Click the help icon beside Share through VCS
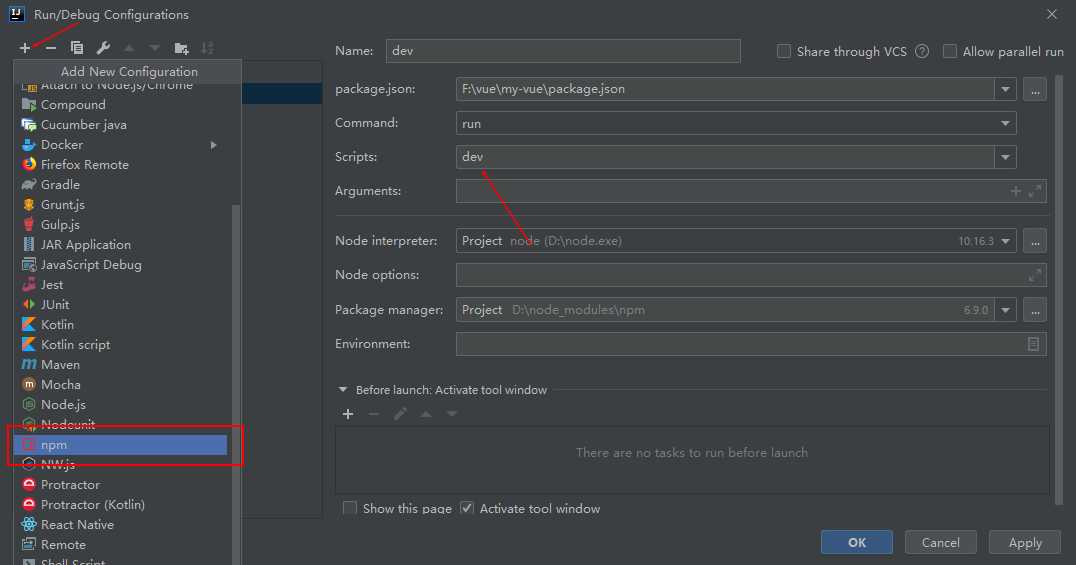 pyautogui.click(x=922, y=51)
